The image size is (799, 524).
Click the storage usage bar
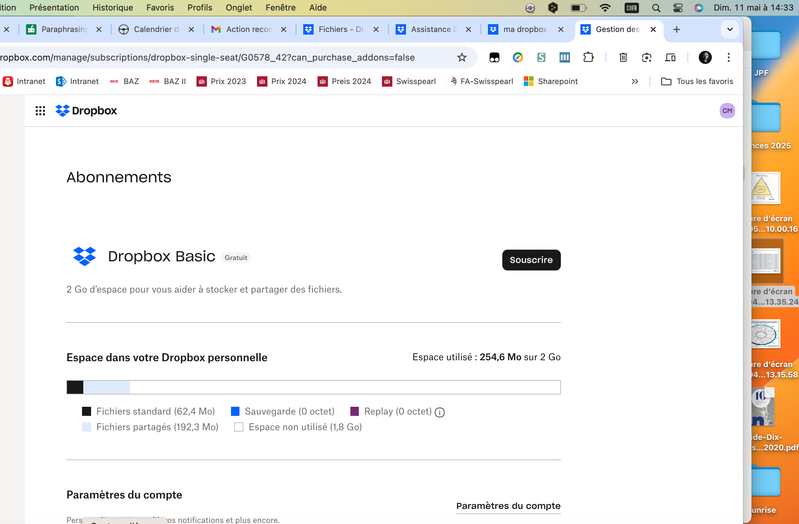click(x=313, y=387)
